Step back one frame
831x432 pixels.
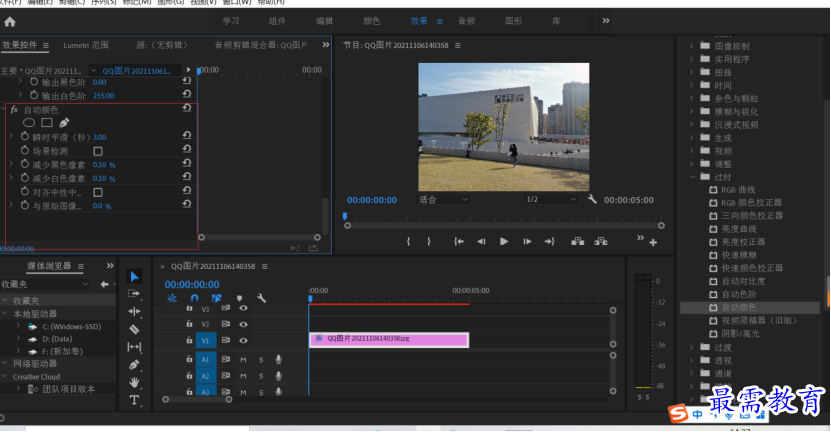coord(481,242)
